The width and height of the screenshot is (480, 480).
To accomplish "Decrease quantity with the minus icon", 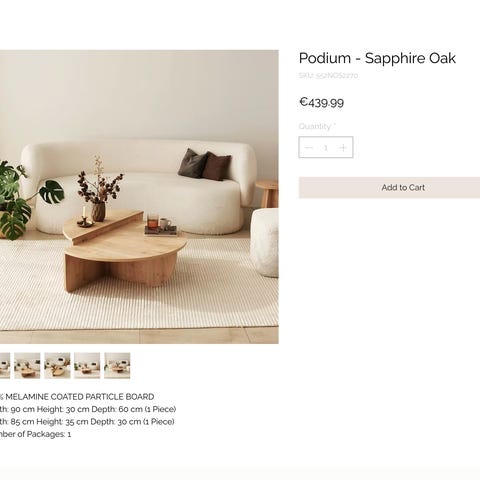I will tap(309, 147).
